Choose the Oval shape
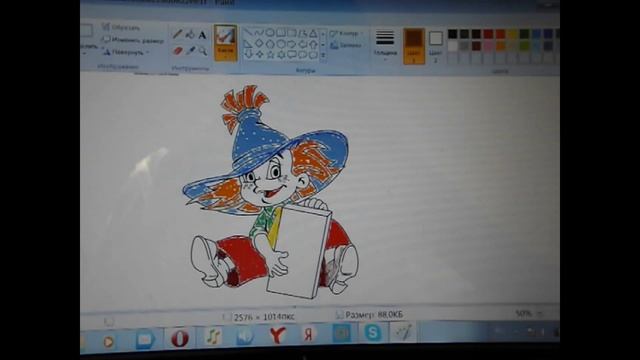The width and height of the screenshot is (640, 360). (x=270, y=32)
